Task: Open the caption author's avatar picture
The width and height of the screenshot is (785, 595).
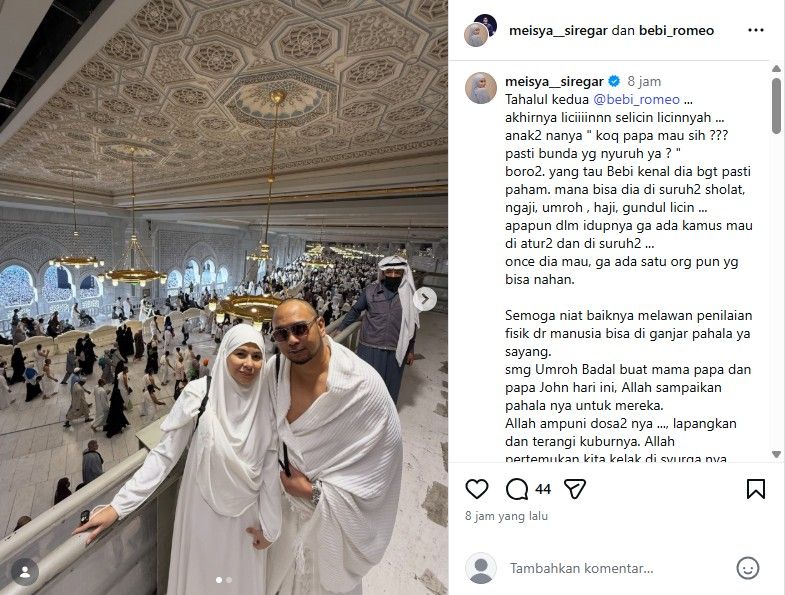Action: [481, 88]
